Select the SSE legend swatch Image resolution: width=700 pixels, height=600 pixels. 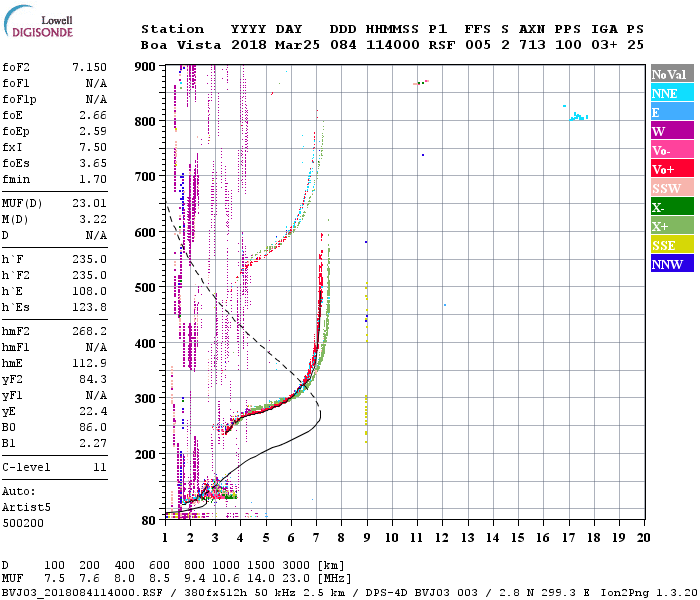pos(672,245)
